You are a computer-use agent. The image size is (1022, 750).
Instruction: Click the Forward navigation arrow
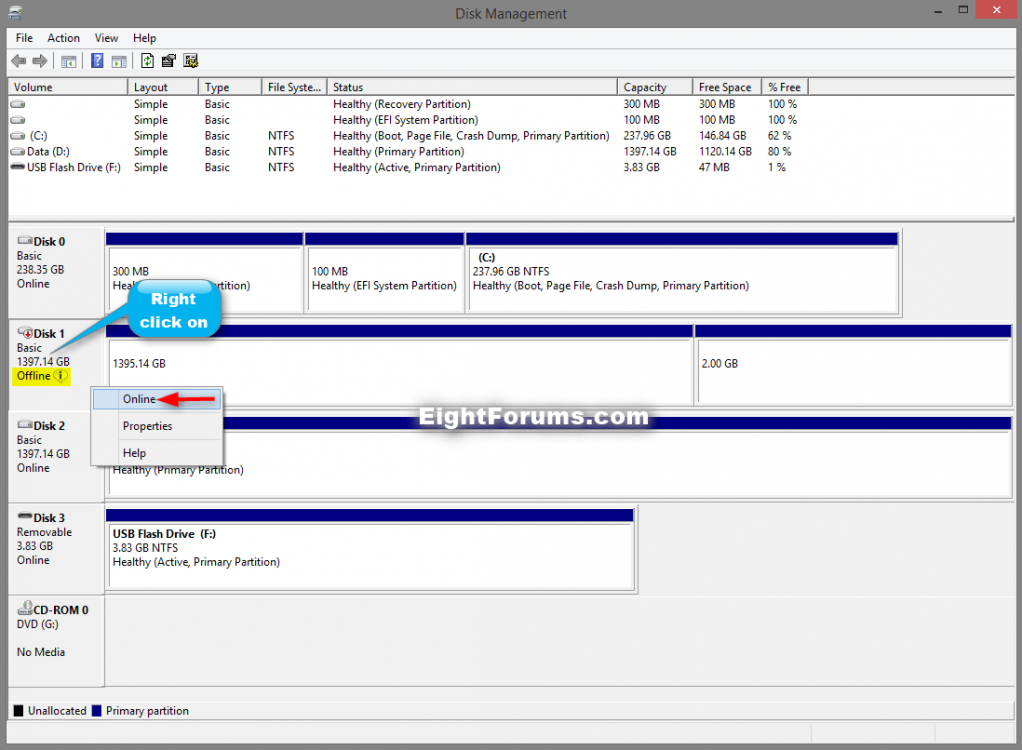[x=39, y=60]
